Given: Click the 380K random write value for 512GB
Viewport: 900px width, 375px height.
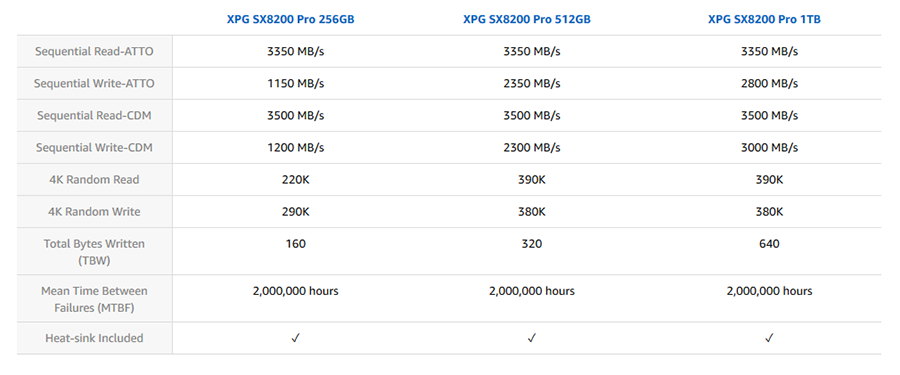Looking at the screenshot, I should [532, 212].
